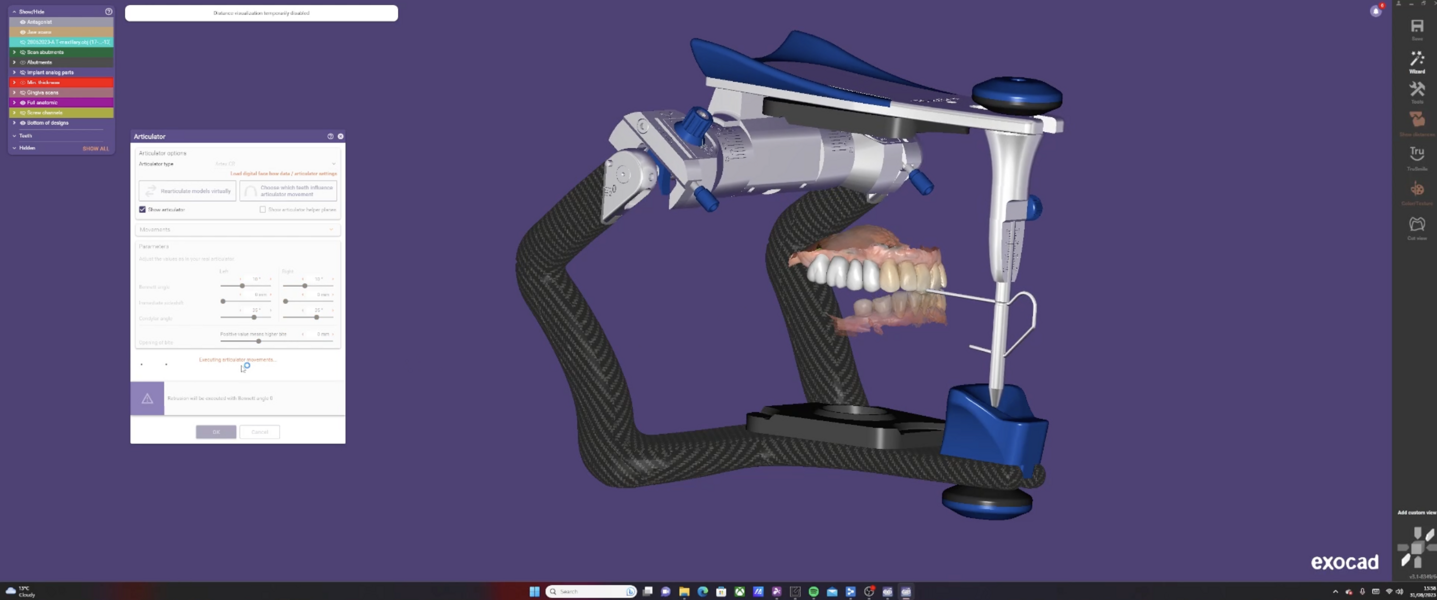This screenshot has width=1437, height=600.
Task: Open the Wizard tool
Action: tap(1416, 62)
